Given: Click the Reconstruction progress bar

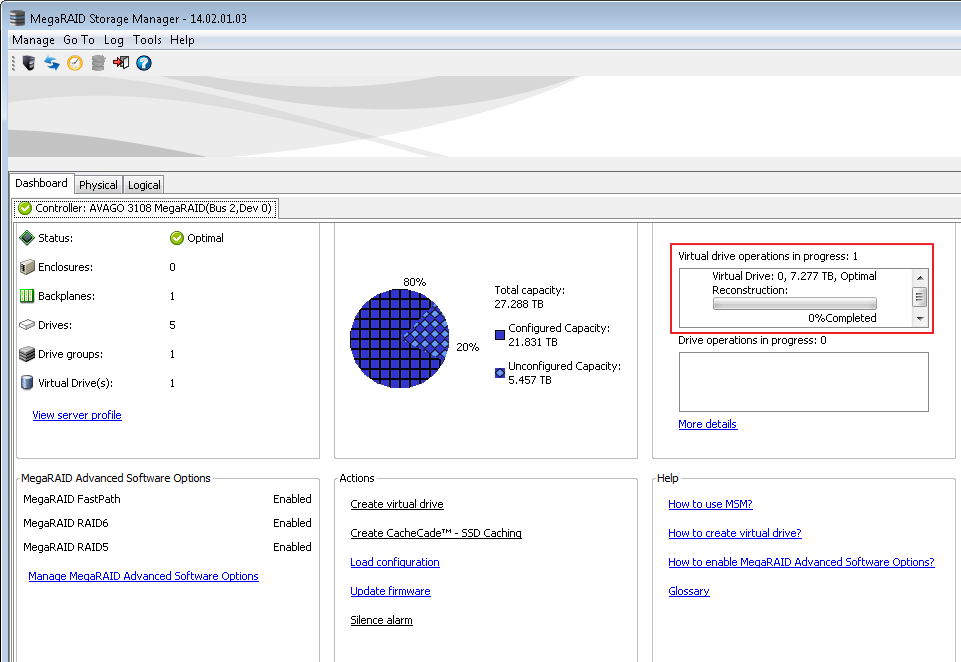Looking at the screenshot, I should tap(795, 303).
